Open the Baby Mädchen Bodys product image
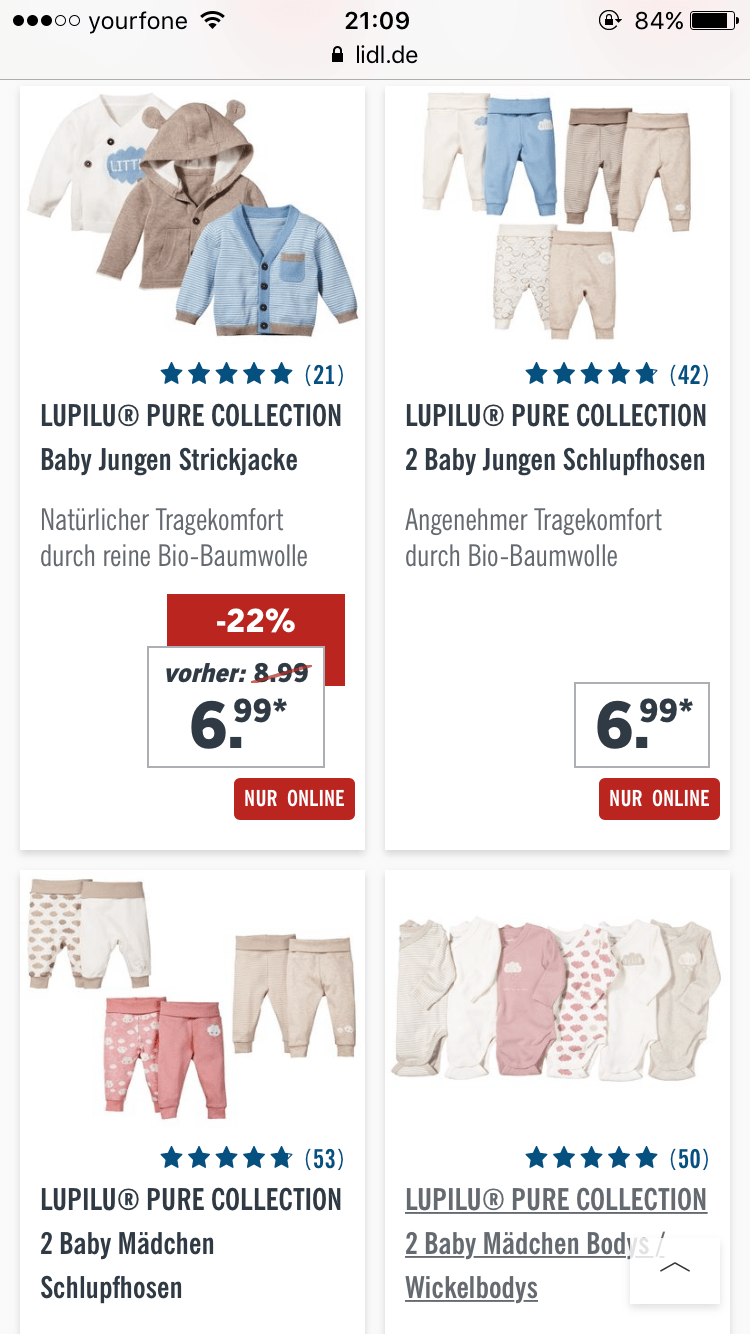The height and width of the screenshot is (1334, 750). (x=557, y=1000)
